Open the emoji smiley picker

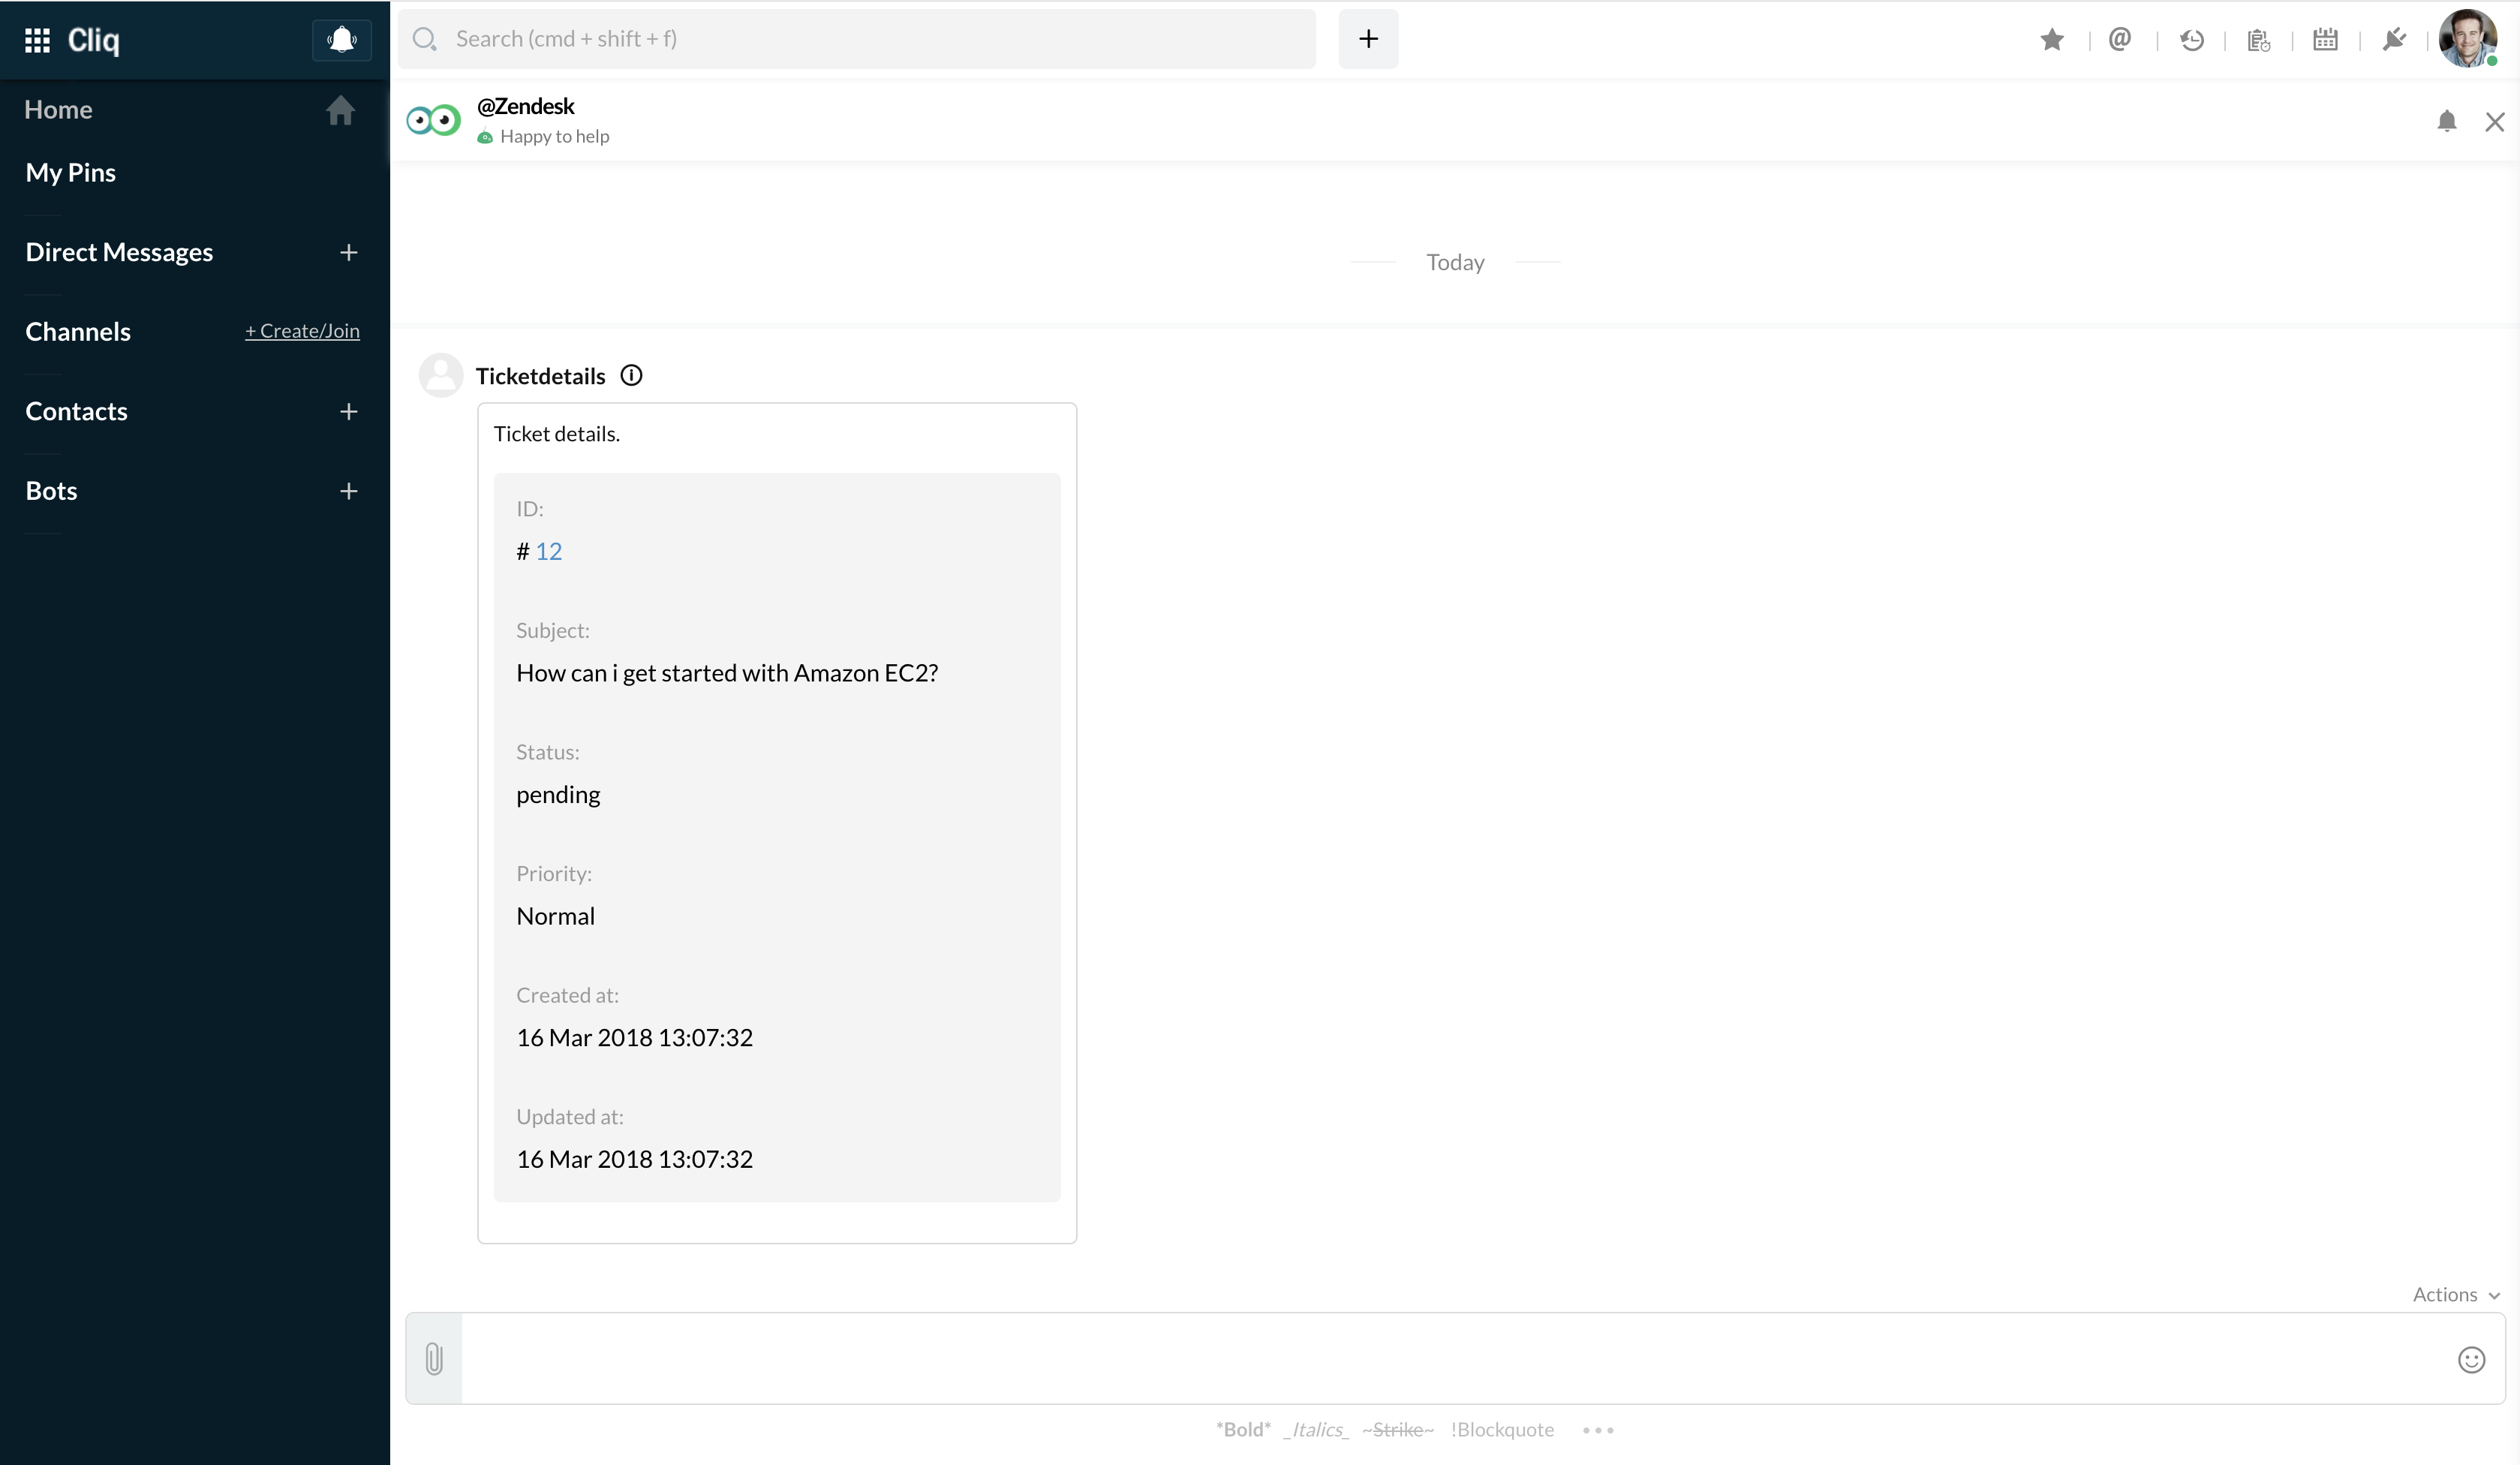point(2471,1359)
